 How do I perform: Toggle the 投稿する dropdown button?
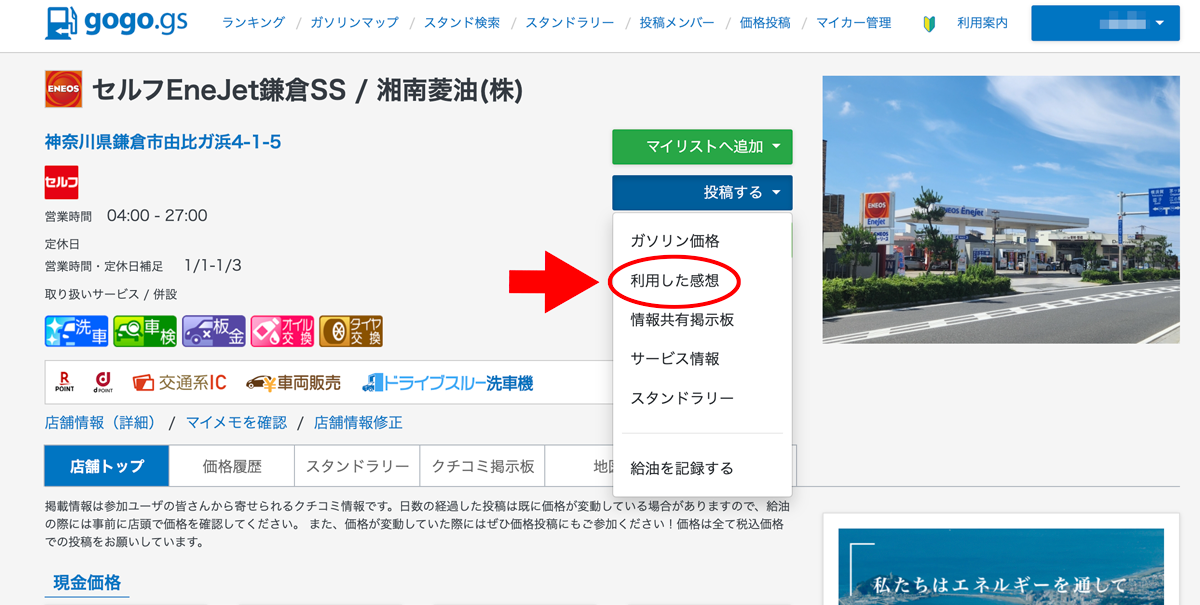pyautogui.click(x=702, y=192)
